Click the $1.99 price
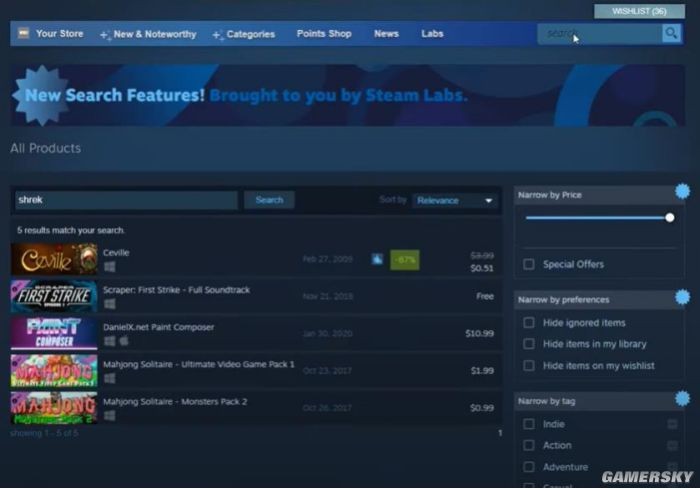The height and width of the screenshot is (489, 700). [x=482, y=371]
